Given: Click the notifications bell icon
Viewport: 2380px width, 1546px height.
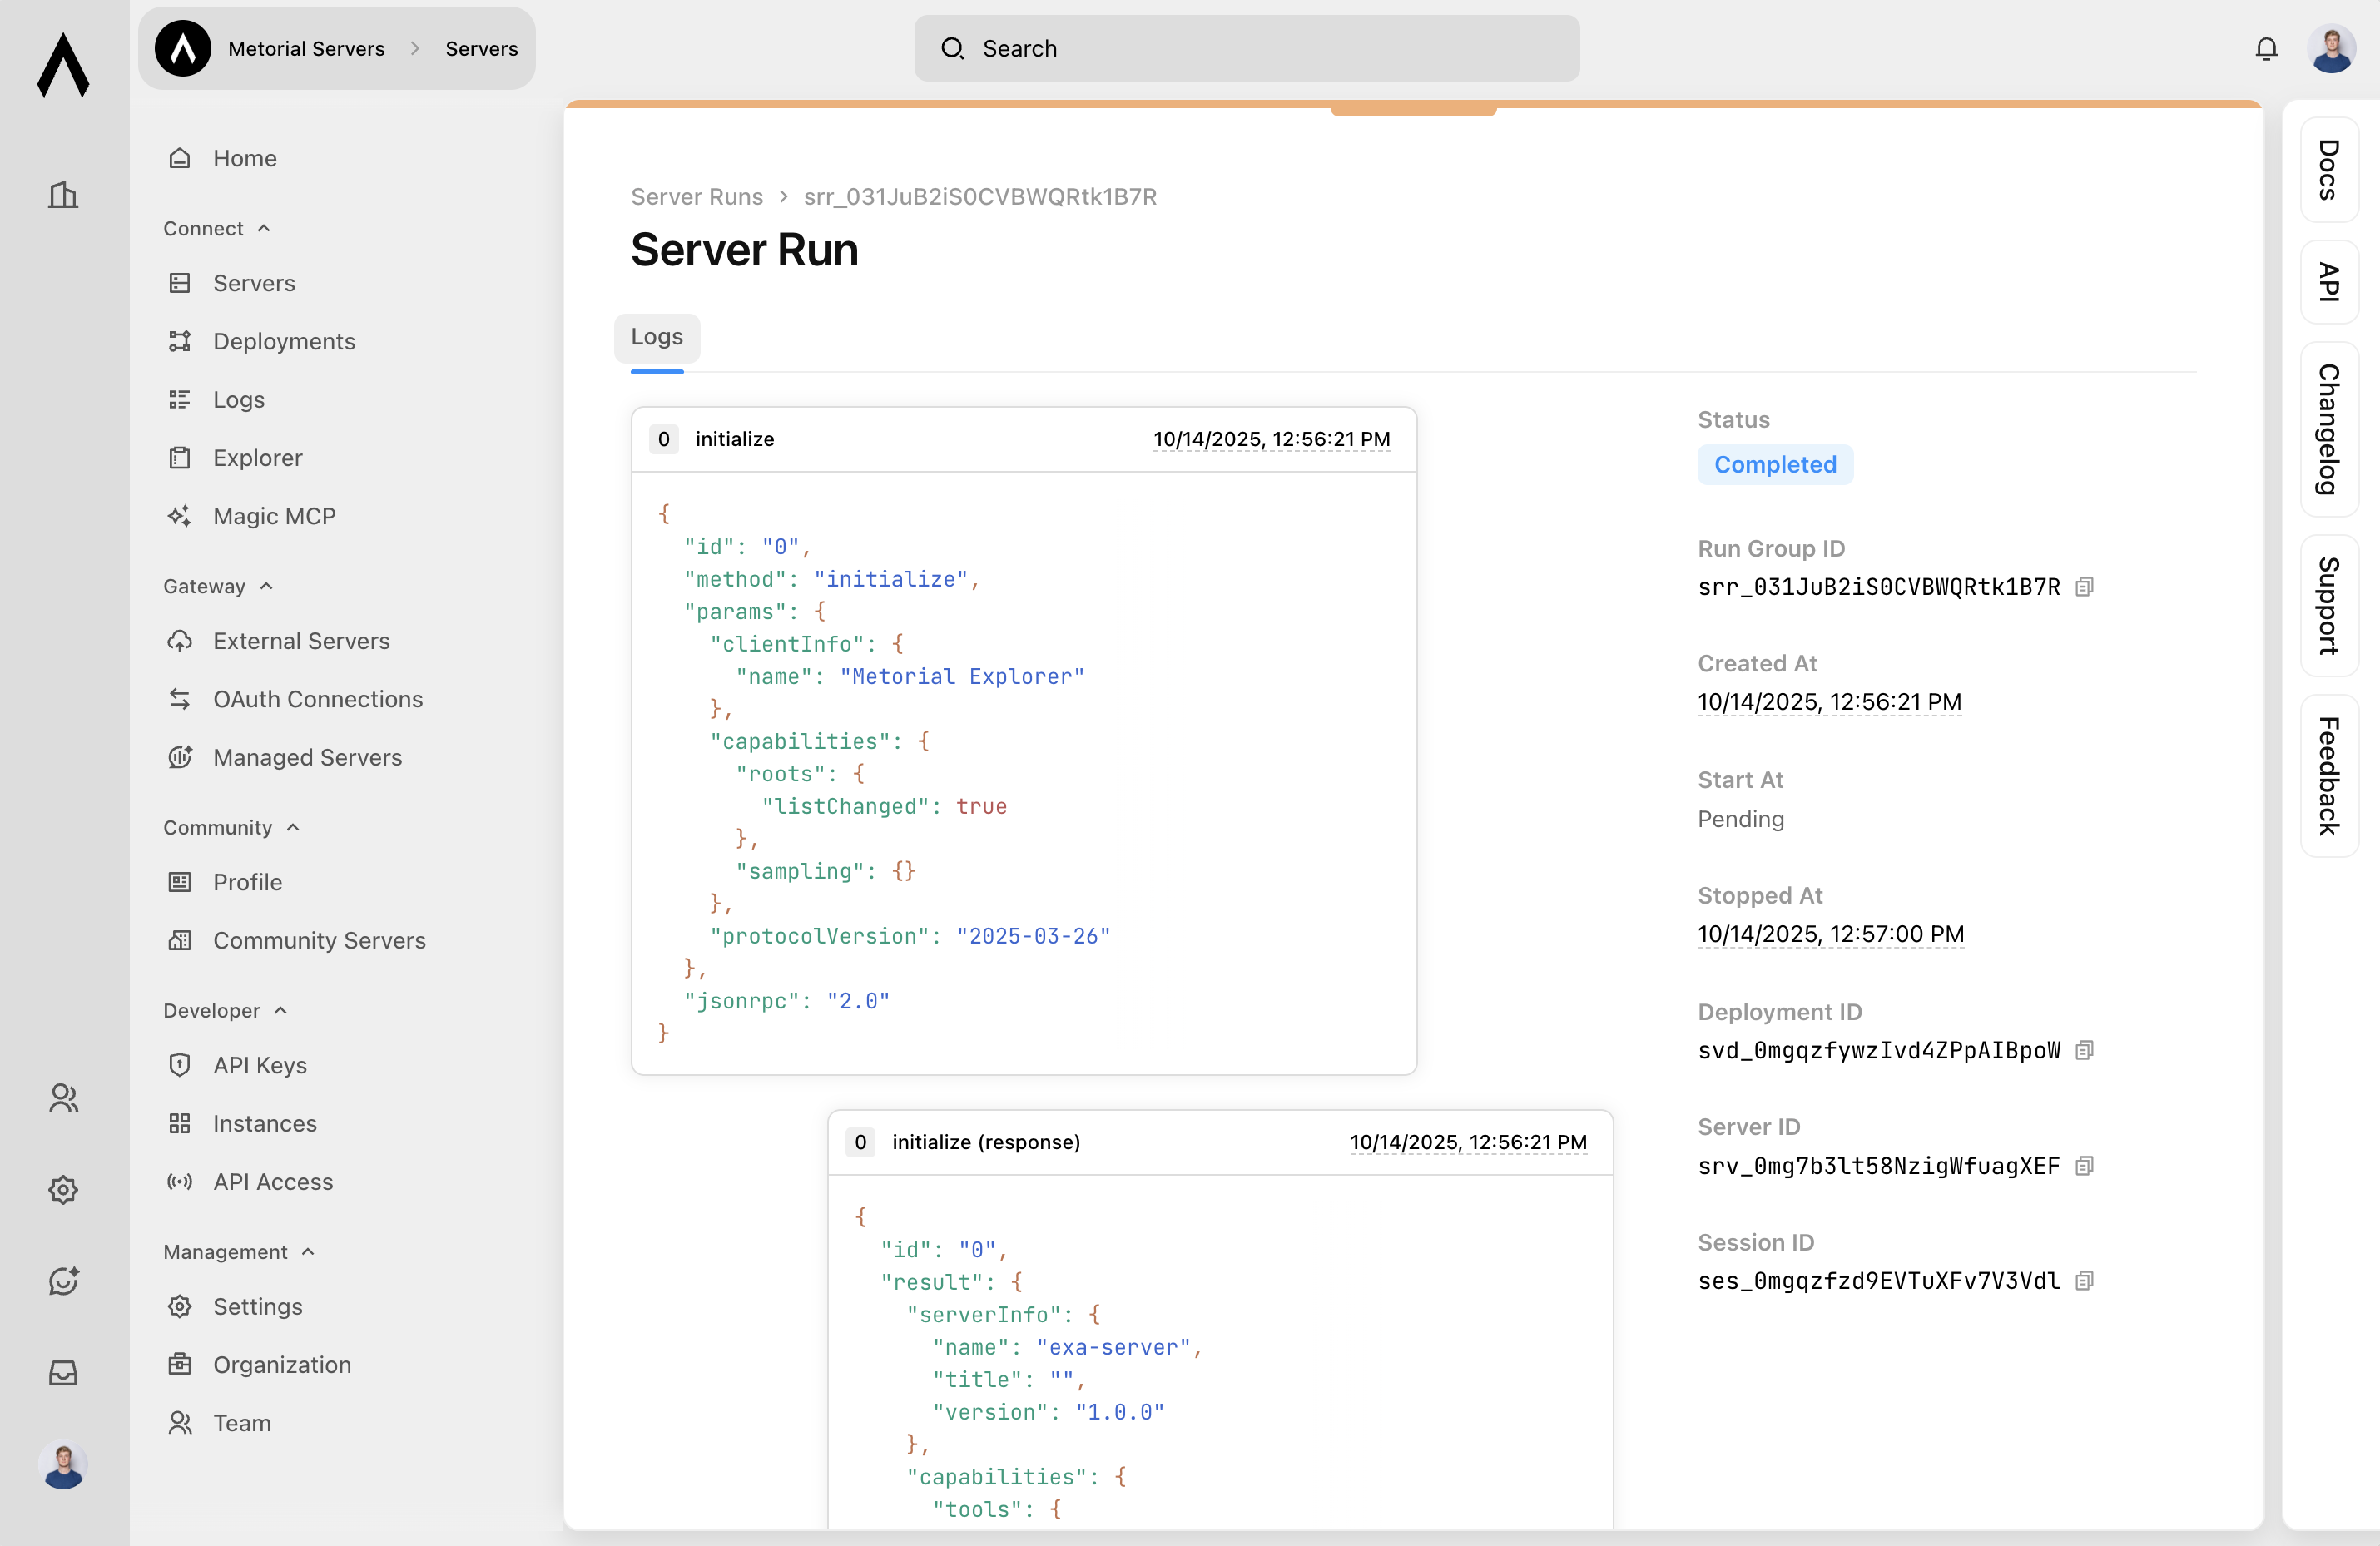Looking at the screenshot, I should (x=2266, y=48).
